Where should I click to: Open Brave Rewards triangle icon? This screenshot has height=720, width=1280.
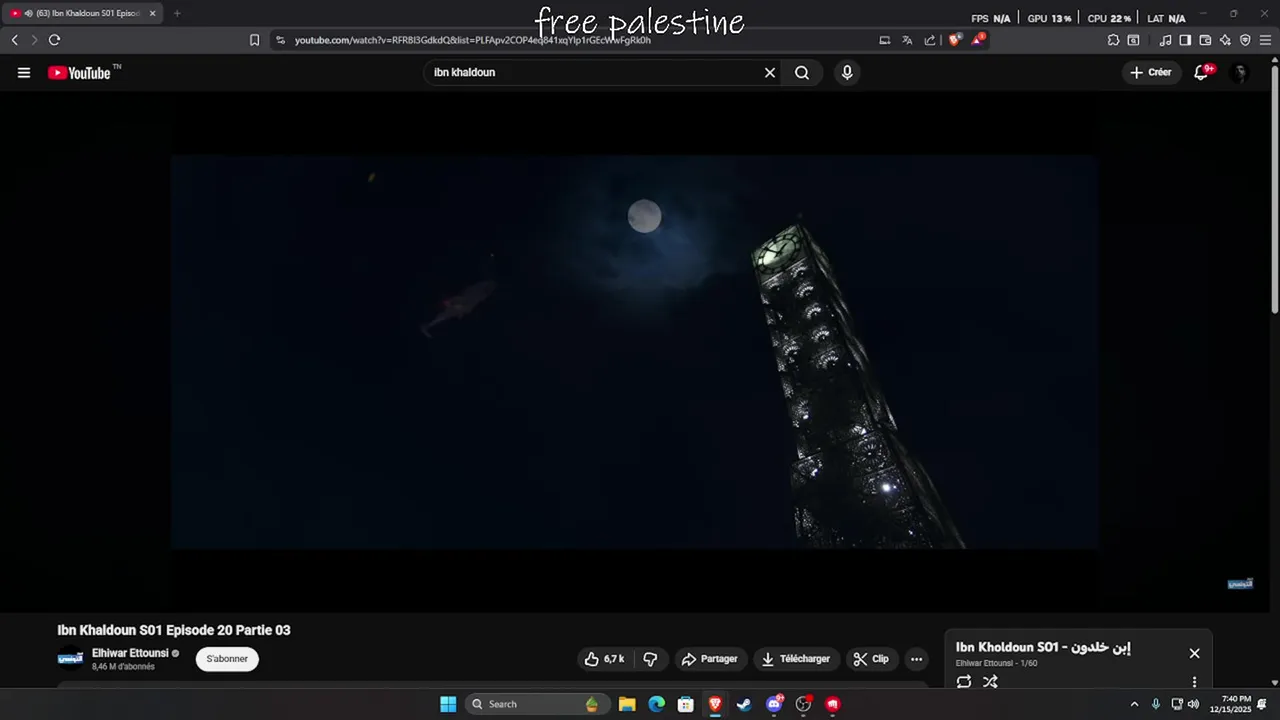point(978,40)
